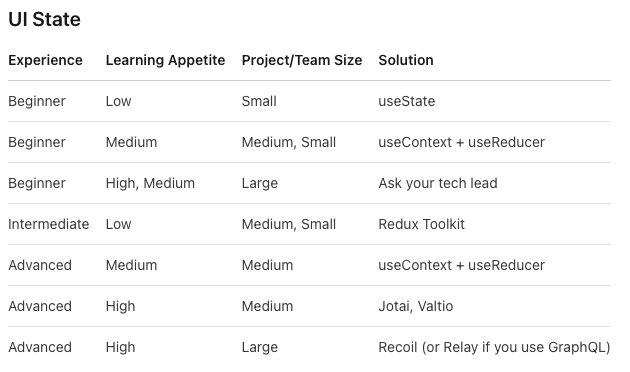Screen dimensions: 630x372
Task: Click the Experience column header
Action: pos(45,60)
